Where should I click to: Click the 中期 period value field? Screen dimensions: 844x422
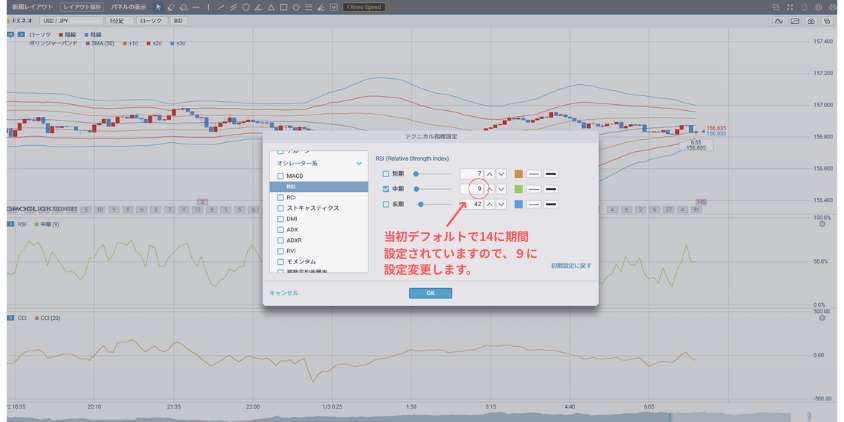[471, 188]
